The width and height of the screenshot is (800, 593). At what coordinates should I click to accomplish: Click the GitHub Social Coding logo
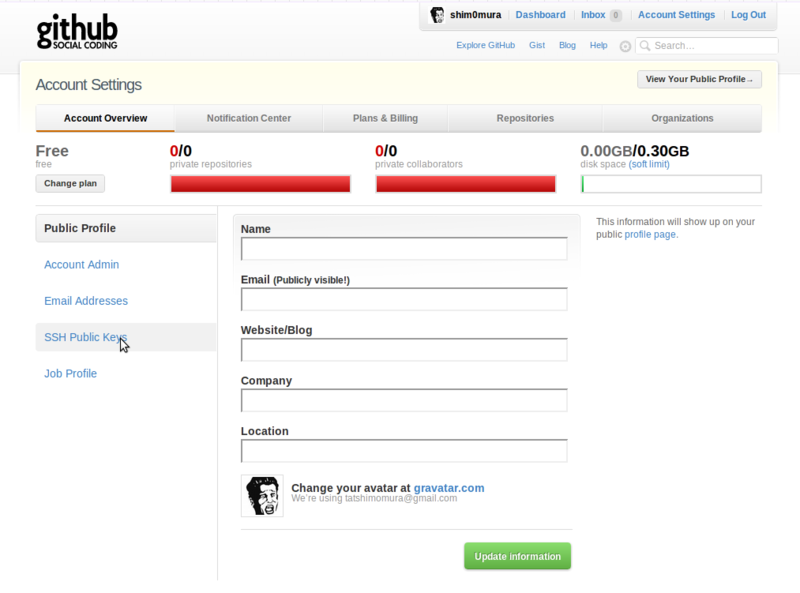(77, 32)
